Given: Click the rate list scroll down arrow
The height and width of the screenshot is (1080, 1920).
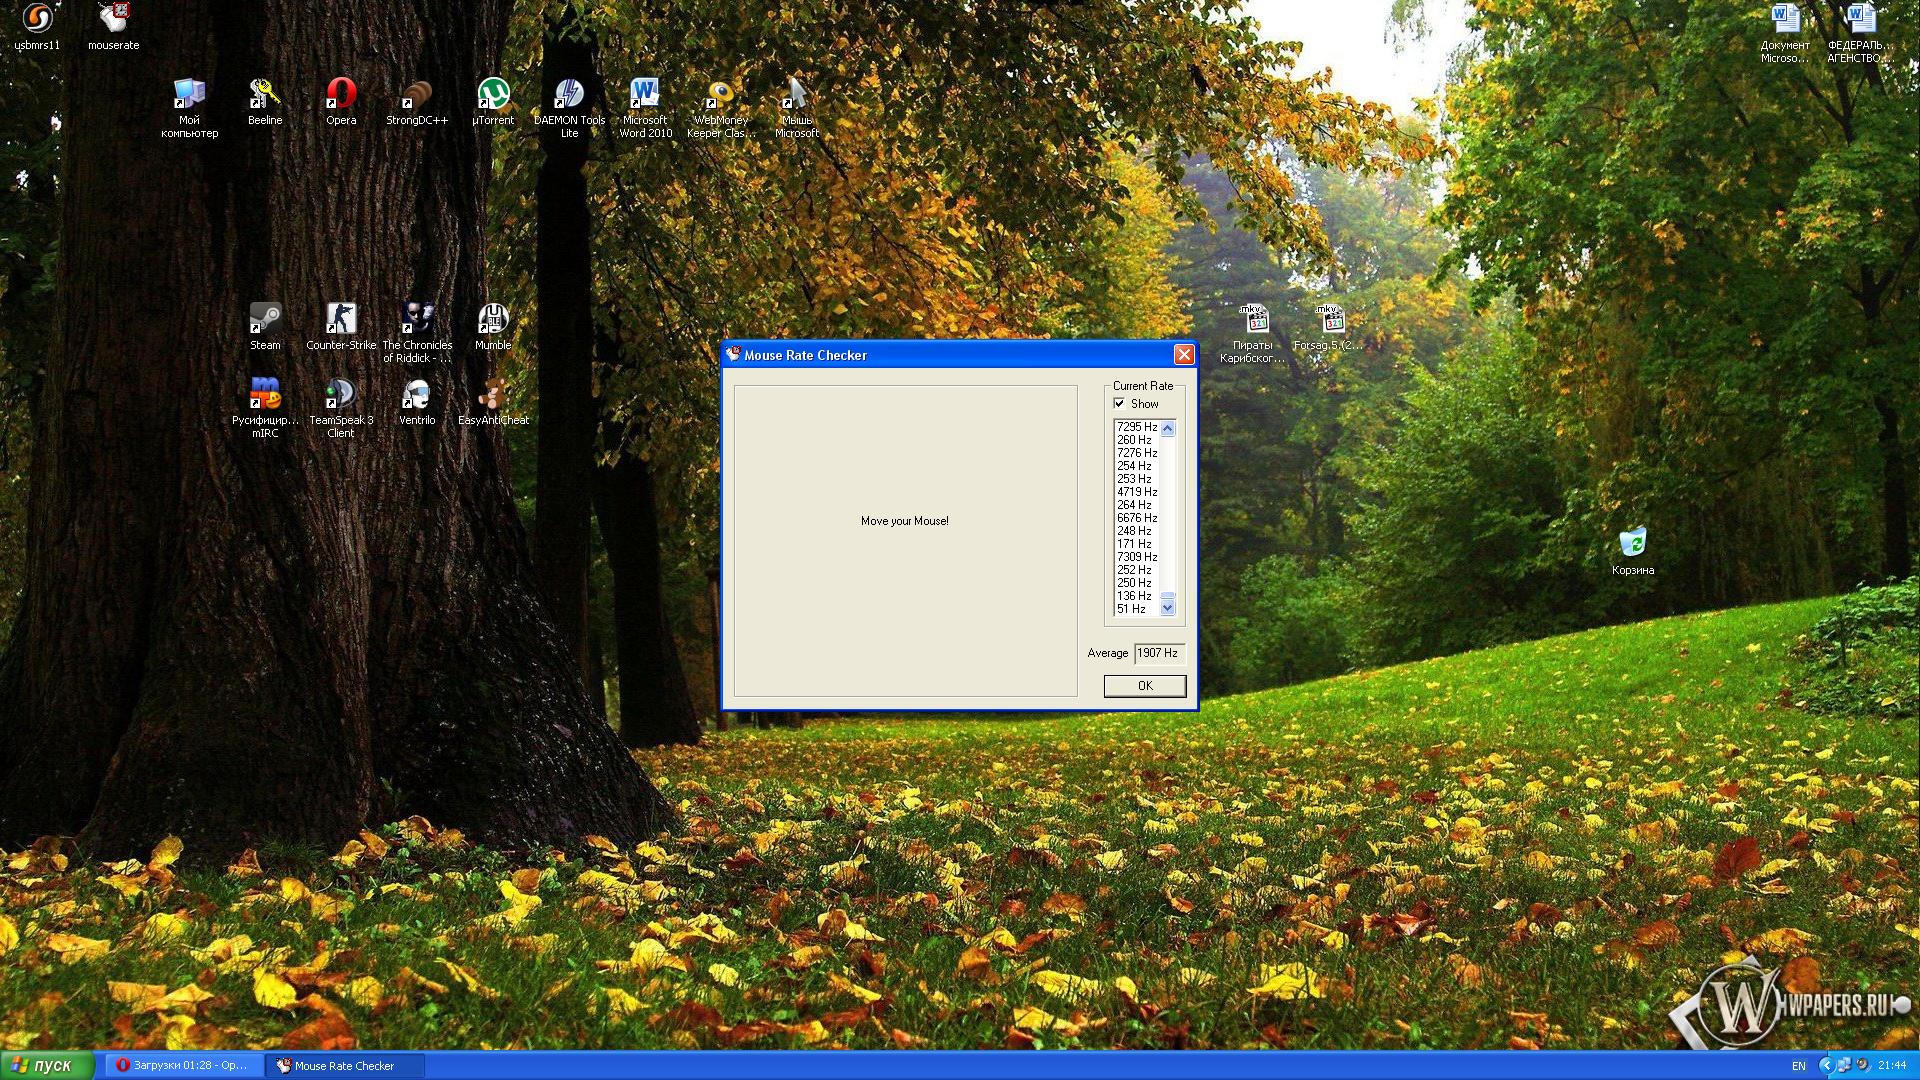Looking at the screenshot, I should (x=1167, y=607).
